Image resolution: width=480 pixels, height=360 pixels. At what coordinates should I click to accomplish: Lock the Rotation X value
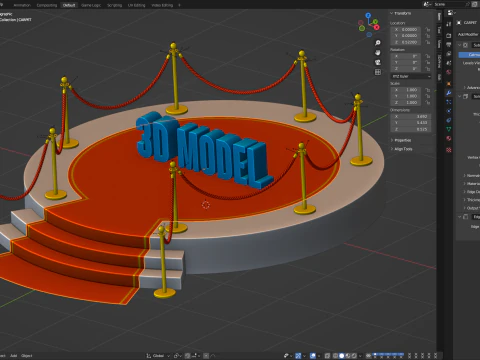427,56
